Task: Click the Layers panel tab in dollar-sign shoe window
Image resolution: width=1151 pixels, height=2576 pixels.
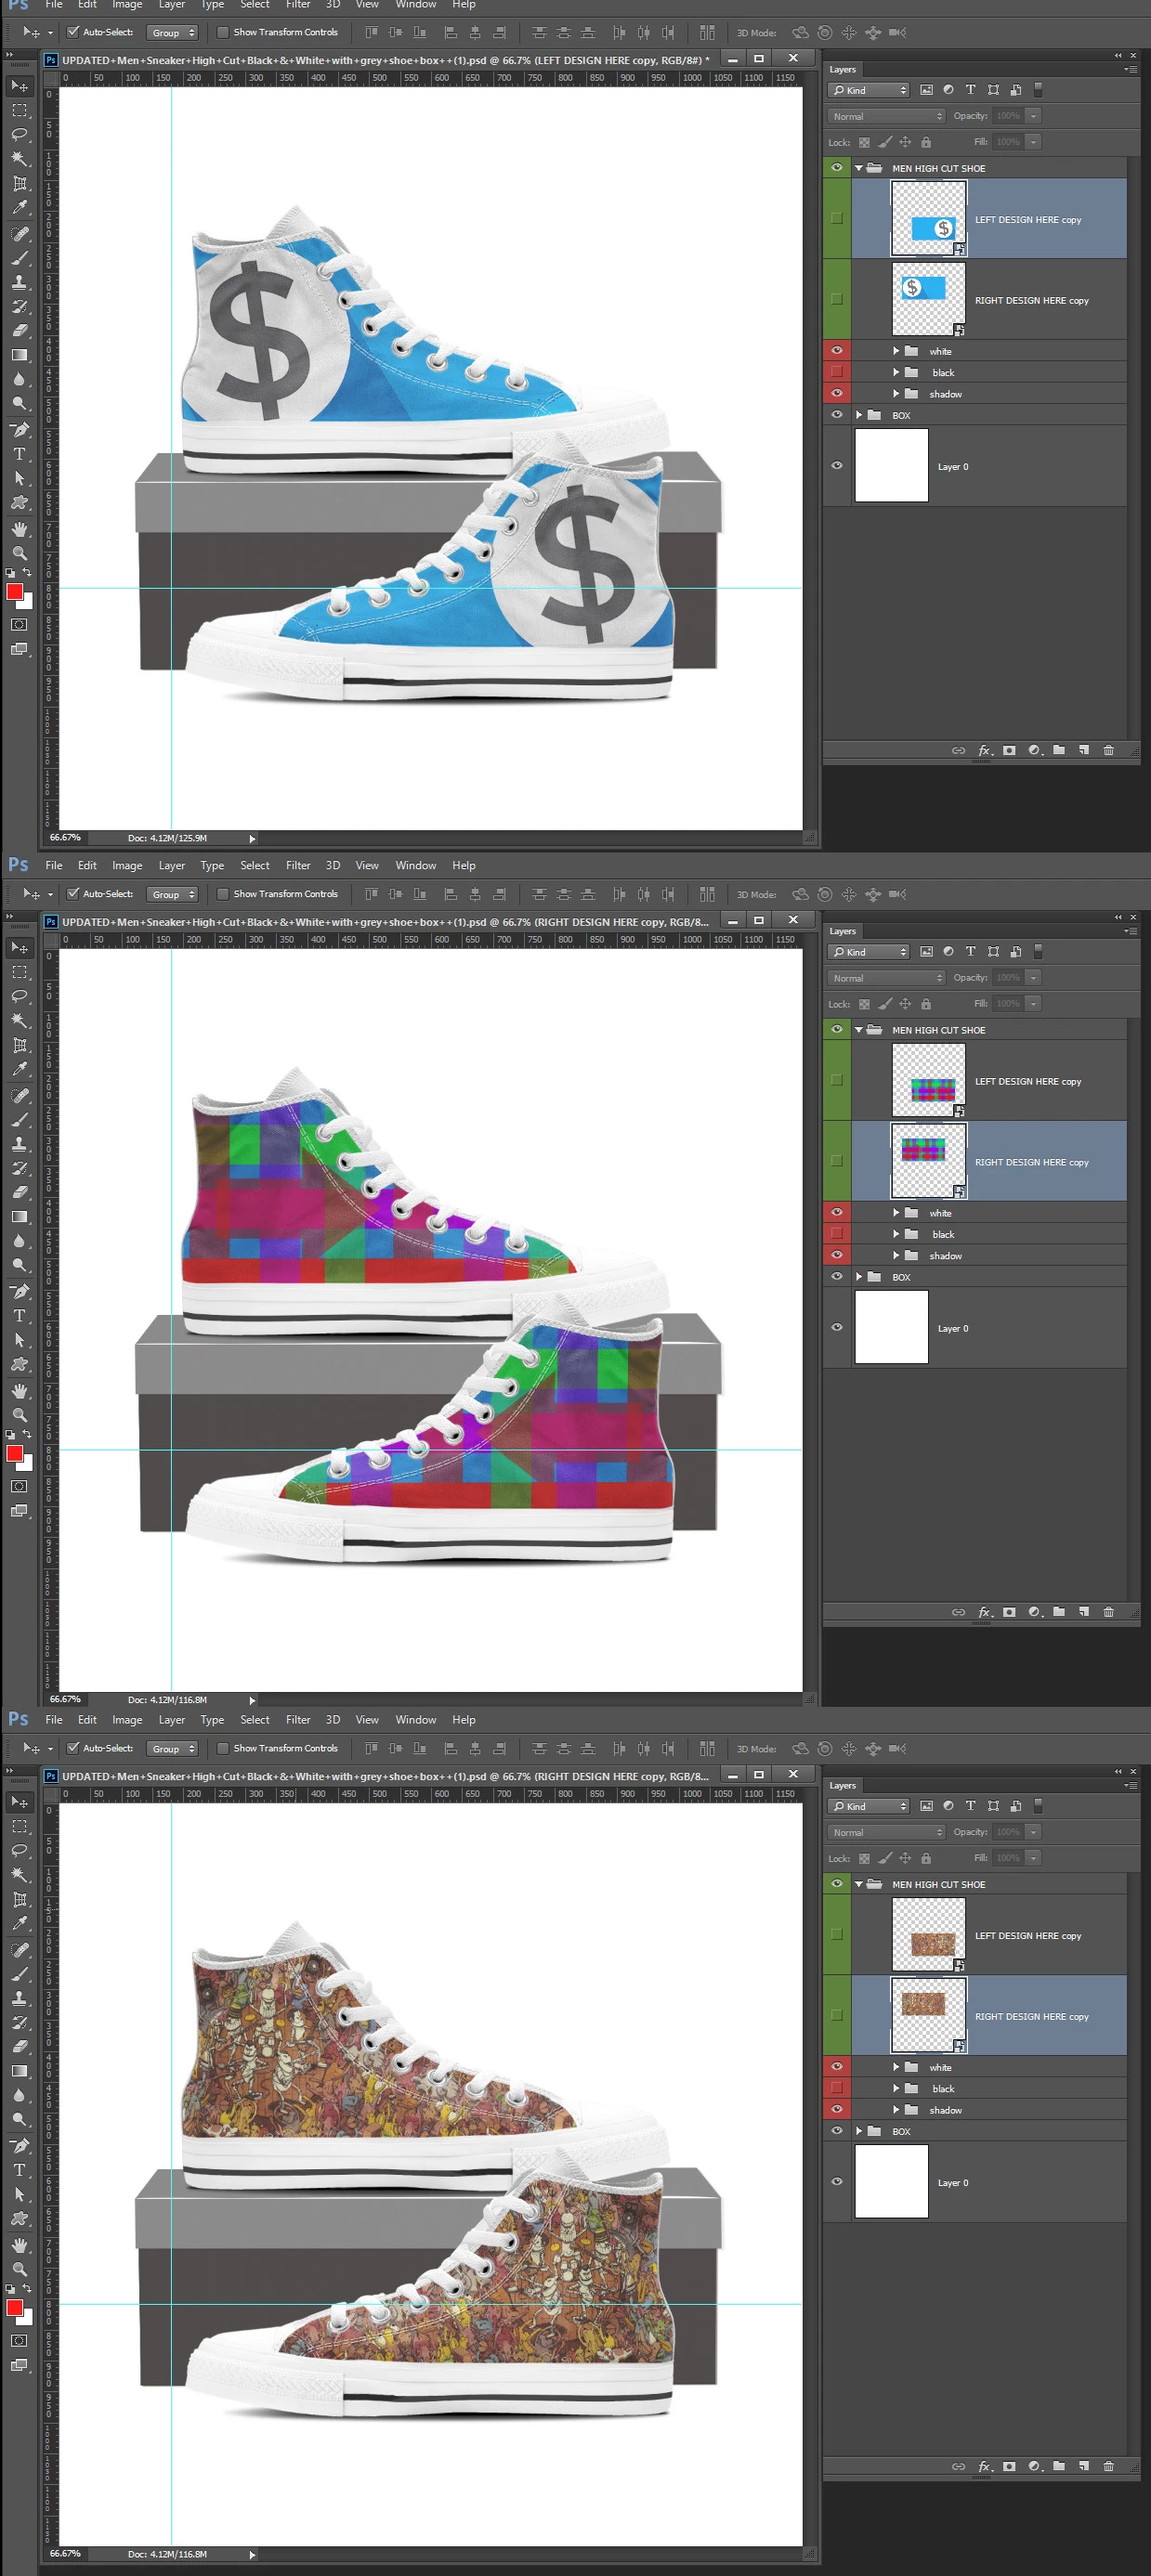Action: (843, 69)
